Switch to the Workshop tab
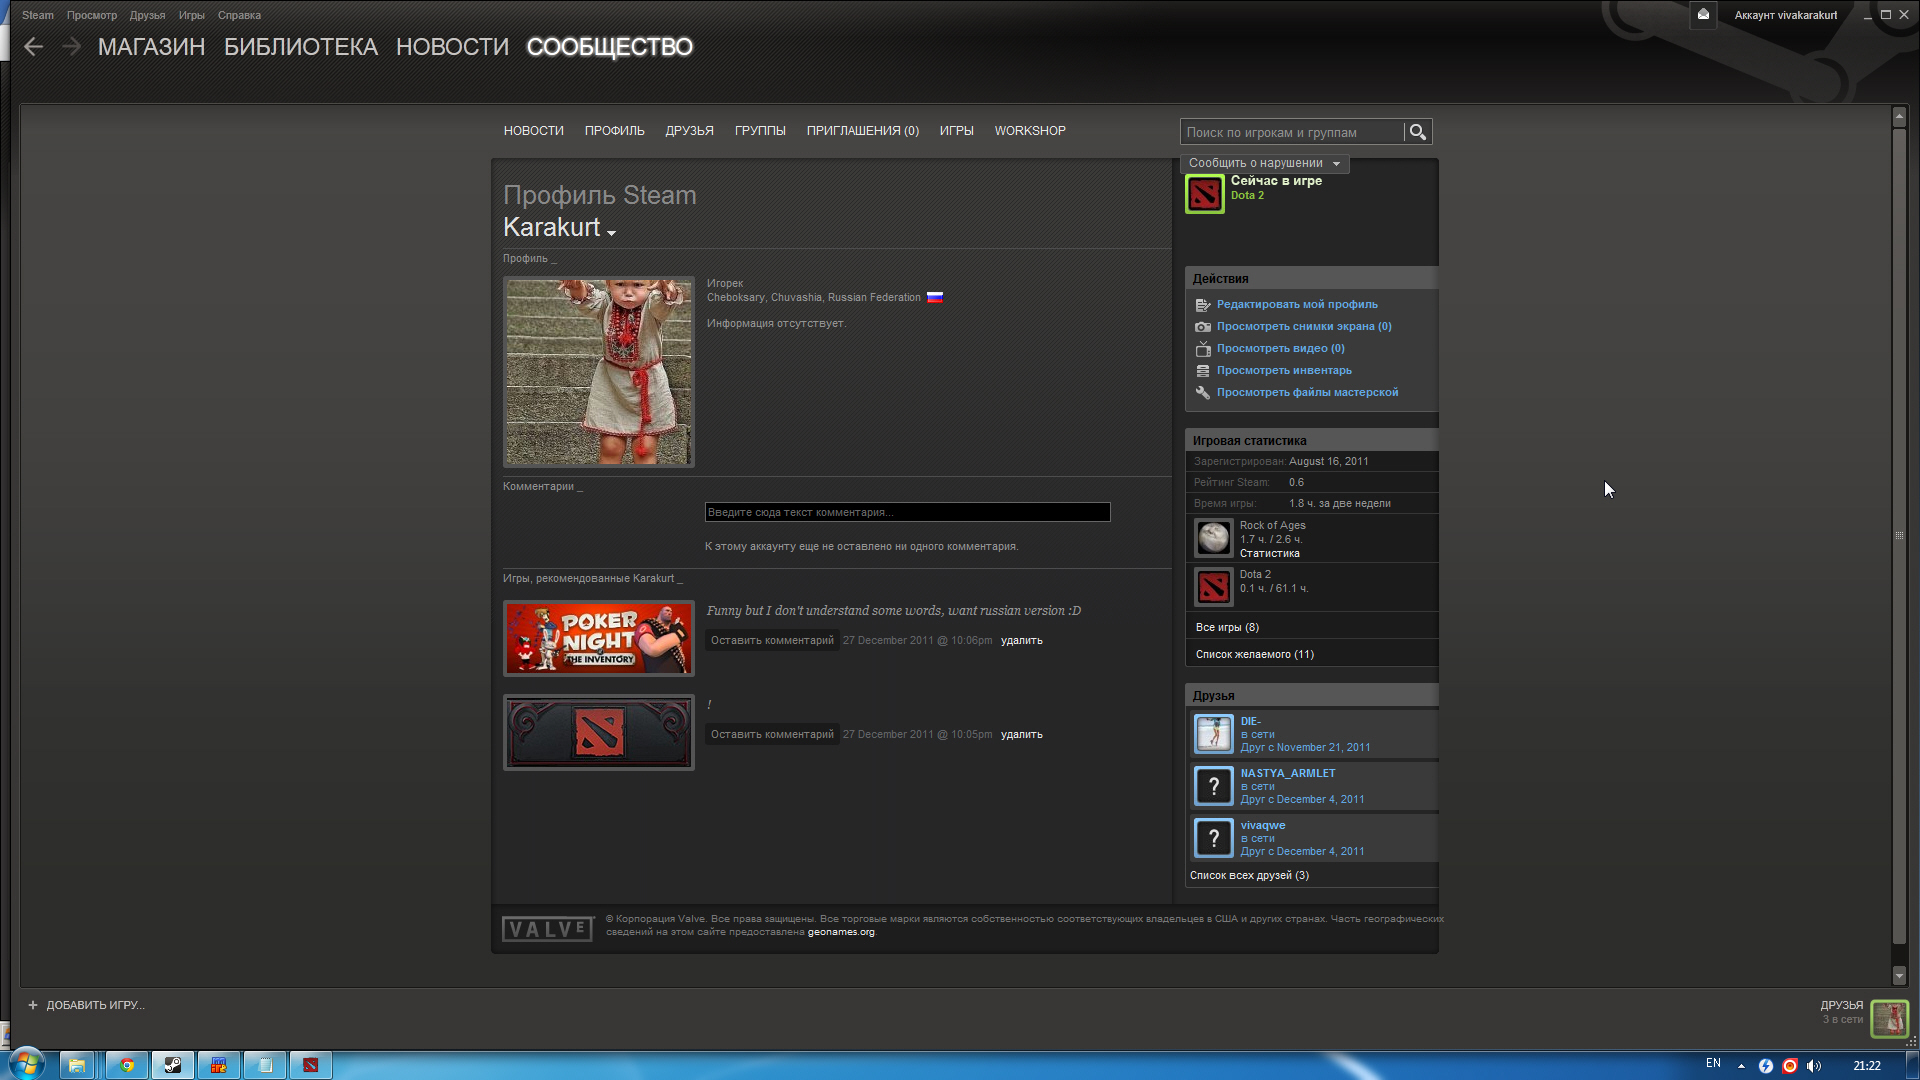1920x1080 pixels. [x=1029, y=131]
